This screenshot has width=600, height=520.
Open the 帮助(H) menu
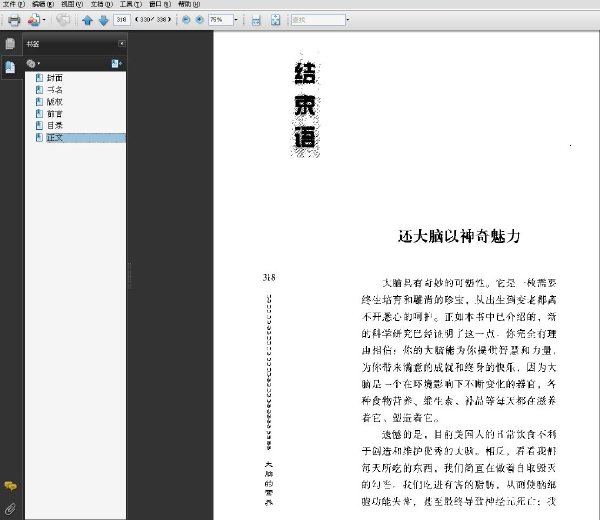pos(189,4)
